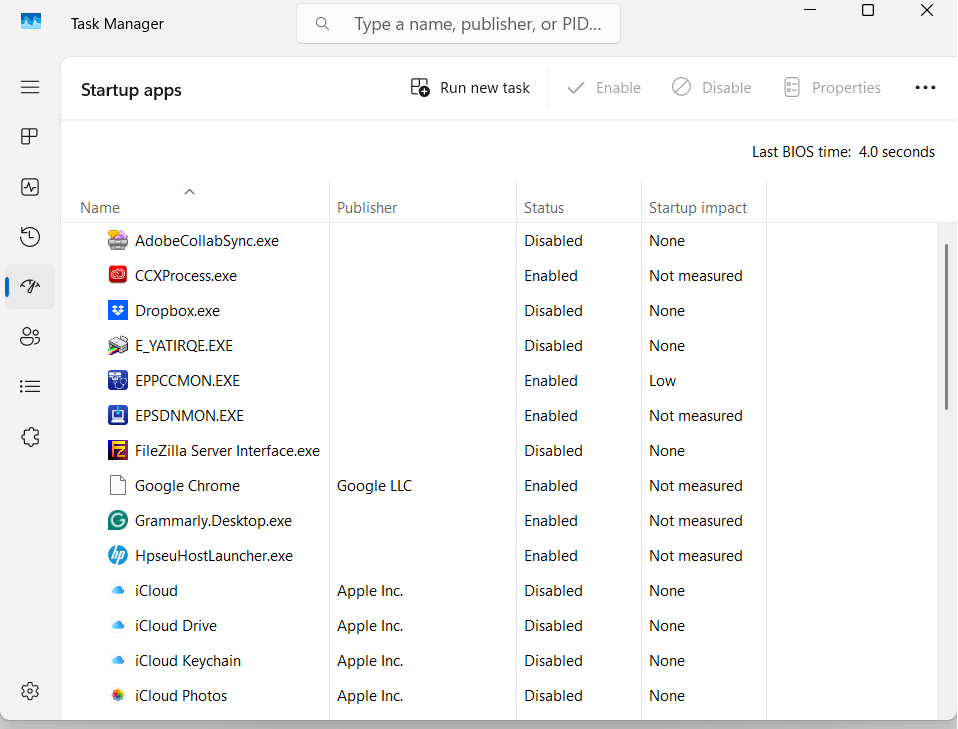Click Disabled status of Dropbox.exe
958x729 pixels.
(553, 310)
